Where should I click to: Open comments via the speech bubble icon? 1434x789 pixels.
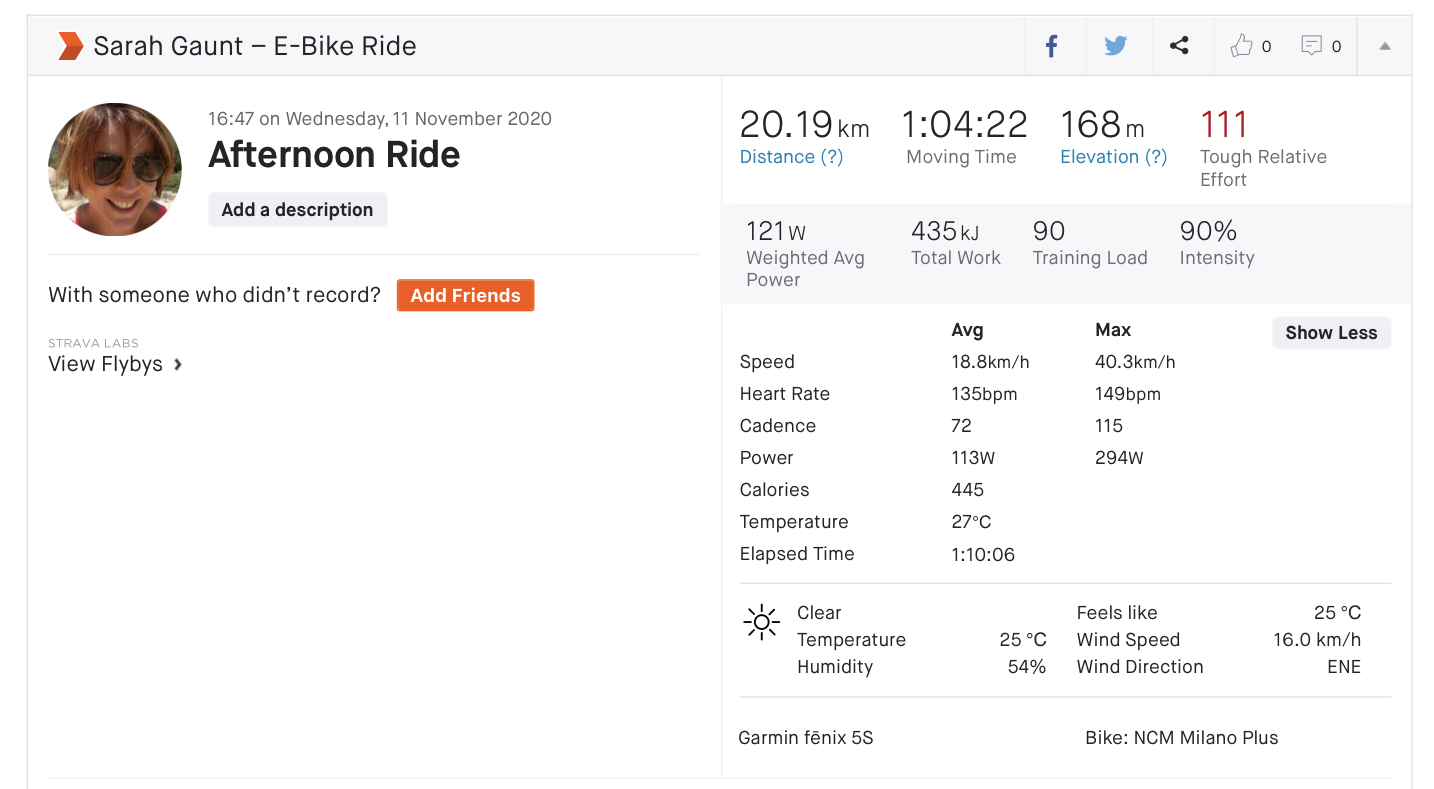(x=1311, y=46)
